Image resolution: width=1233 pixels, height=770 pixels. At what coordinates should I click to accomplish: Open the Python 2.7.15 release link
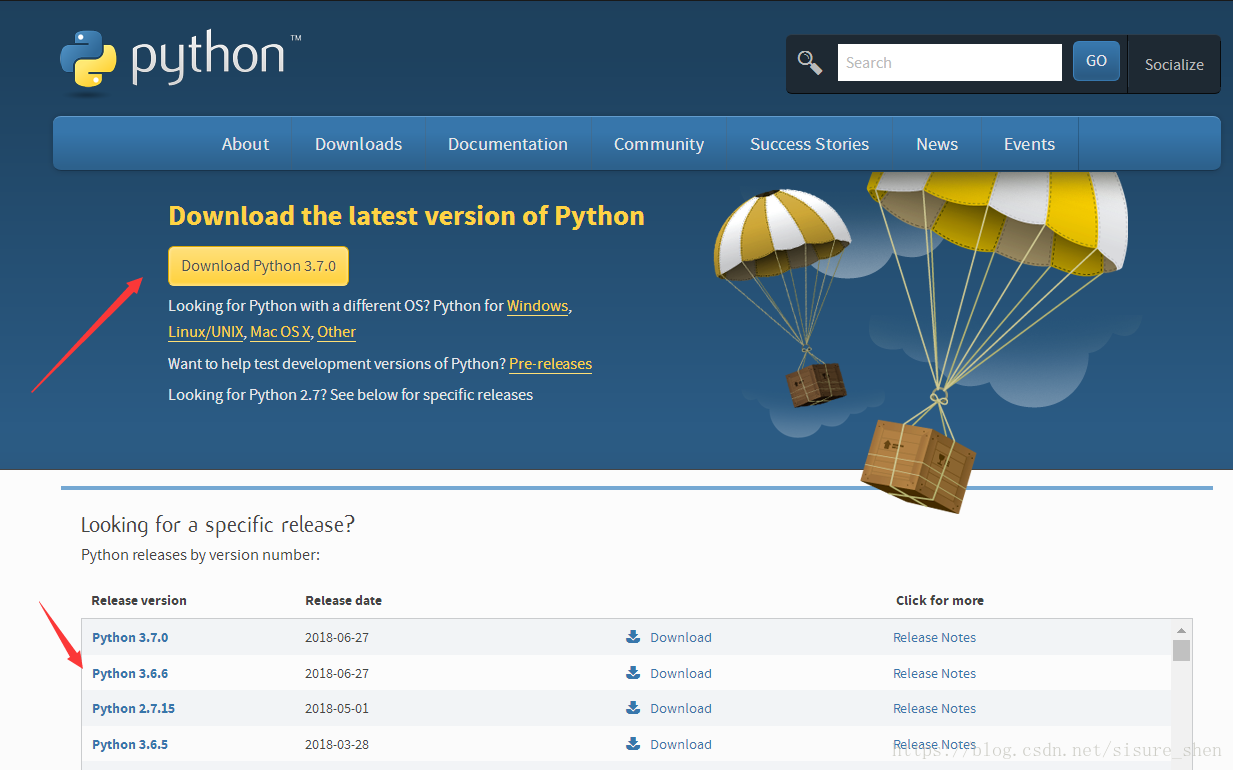click(133, 708)
